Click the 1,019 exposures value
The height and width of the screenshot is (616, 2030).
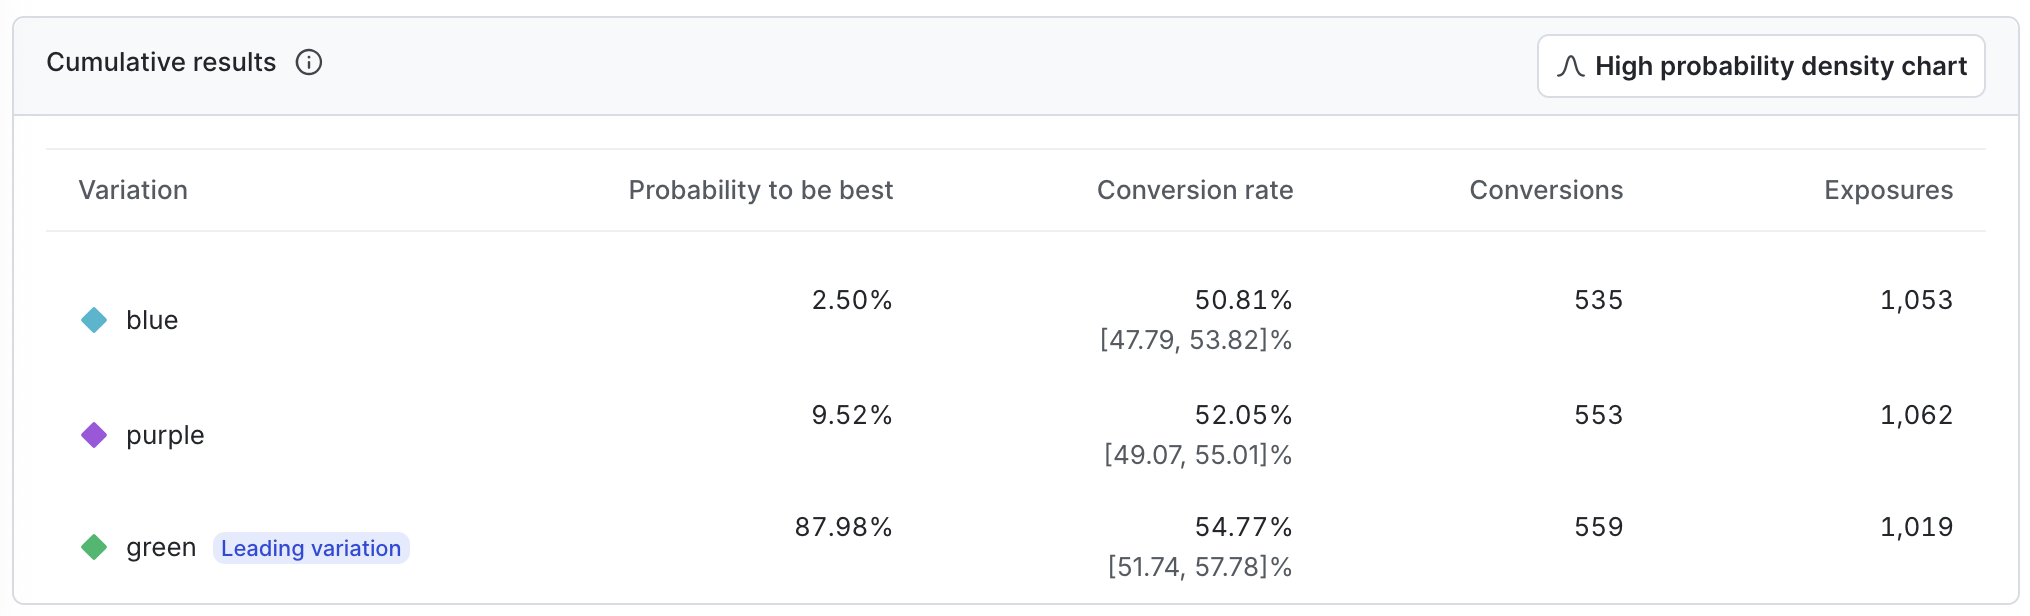click(x=1916, y=527)
